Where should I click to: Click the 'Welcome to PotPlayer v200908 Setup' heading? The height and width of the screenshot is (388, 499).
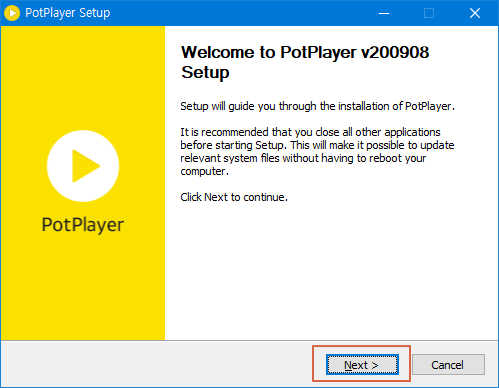point(305,62)
